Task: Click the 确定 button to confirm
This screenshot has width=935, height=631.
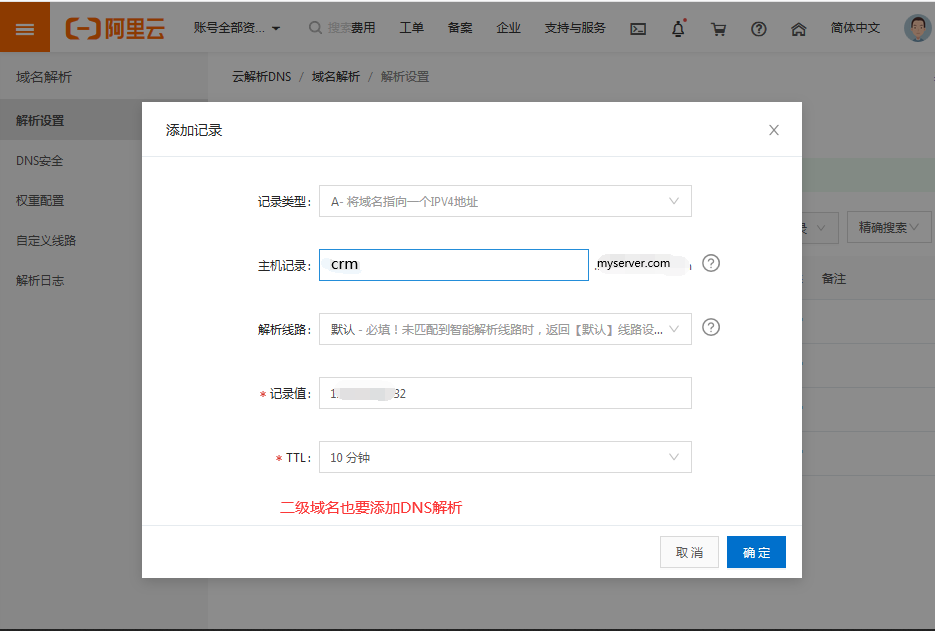Action: (756, 553)
